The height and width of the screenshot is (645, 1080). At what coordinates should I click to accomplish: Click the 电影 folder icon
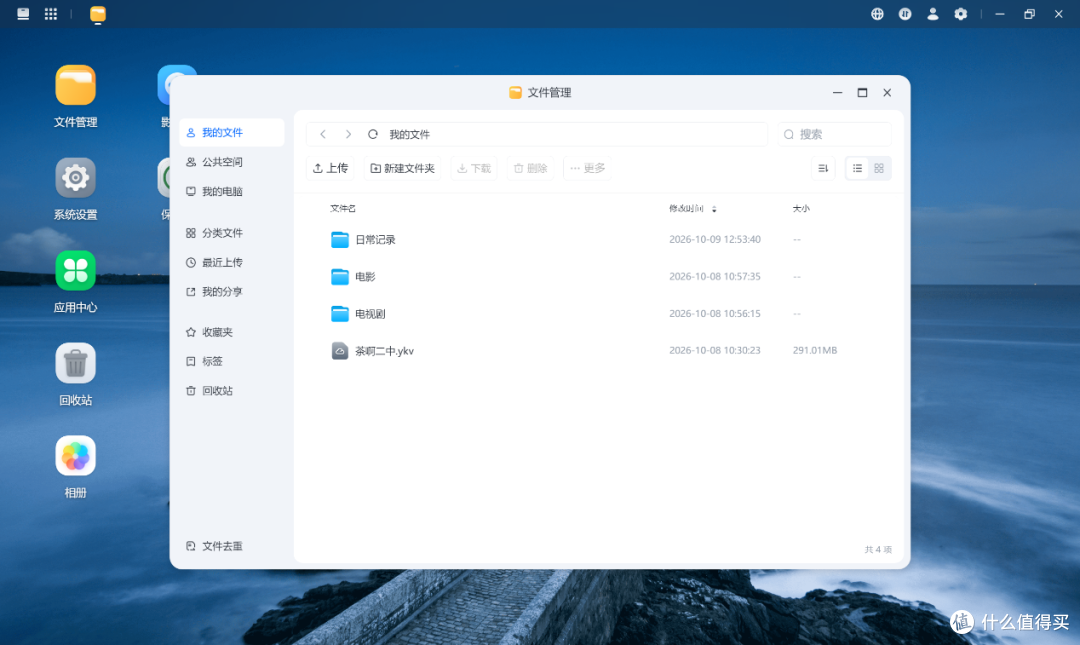pyautogui.click(x=340, y=277)
